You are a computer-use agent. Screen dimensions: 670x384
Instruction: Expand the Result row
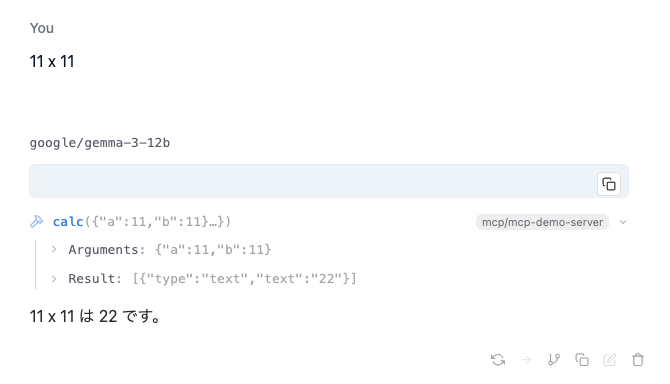tap(54, 279)
